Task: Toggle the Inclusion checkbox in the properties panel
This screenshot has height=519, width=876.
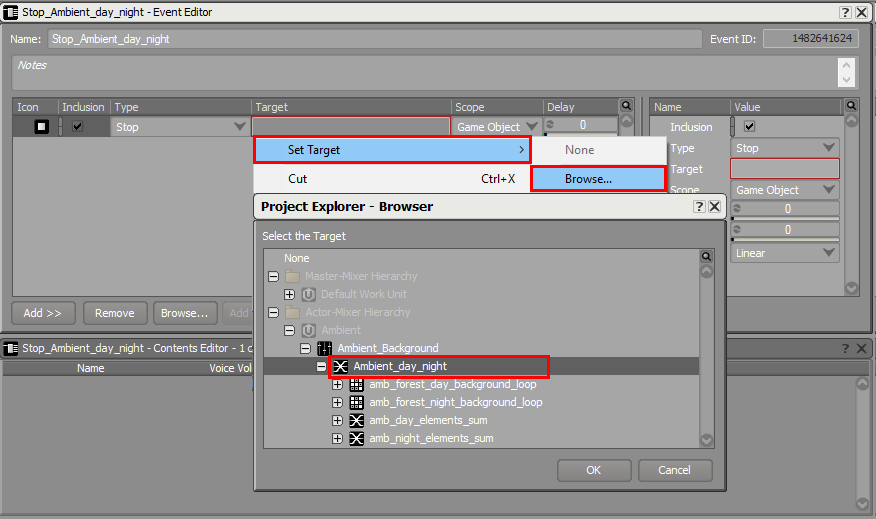Action: tap(750, 127)
